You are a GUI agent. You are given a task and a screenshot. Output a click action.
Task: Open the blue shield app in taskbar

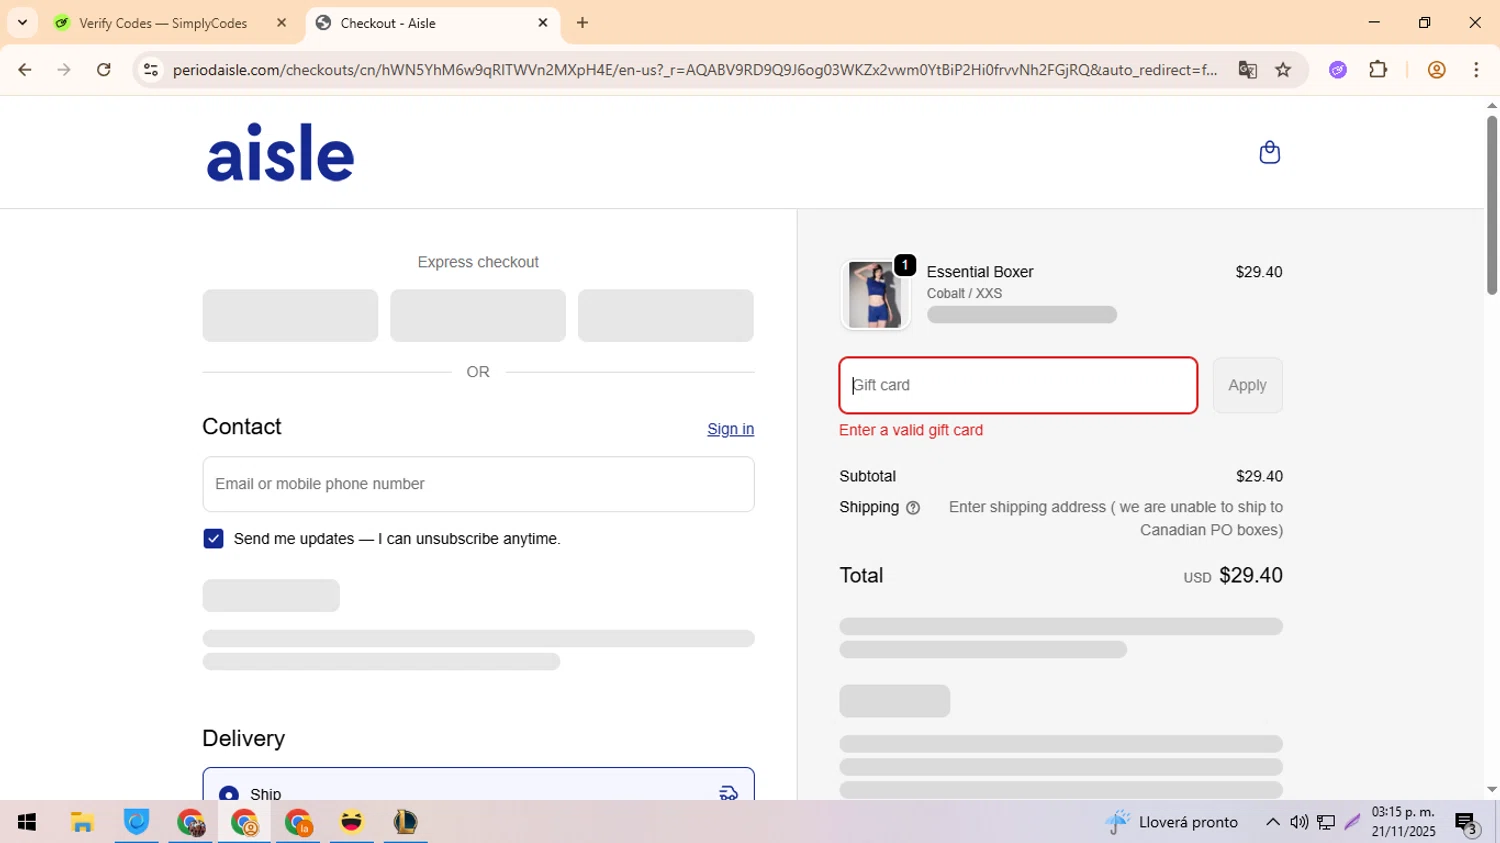coord(136,822)
